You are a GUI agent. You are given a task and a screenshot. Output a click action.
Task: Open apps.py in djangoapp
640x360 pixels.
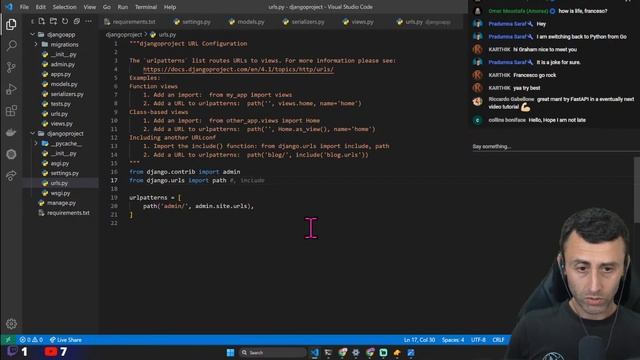(x=60, y=74)
